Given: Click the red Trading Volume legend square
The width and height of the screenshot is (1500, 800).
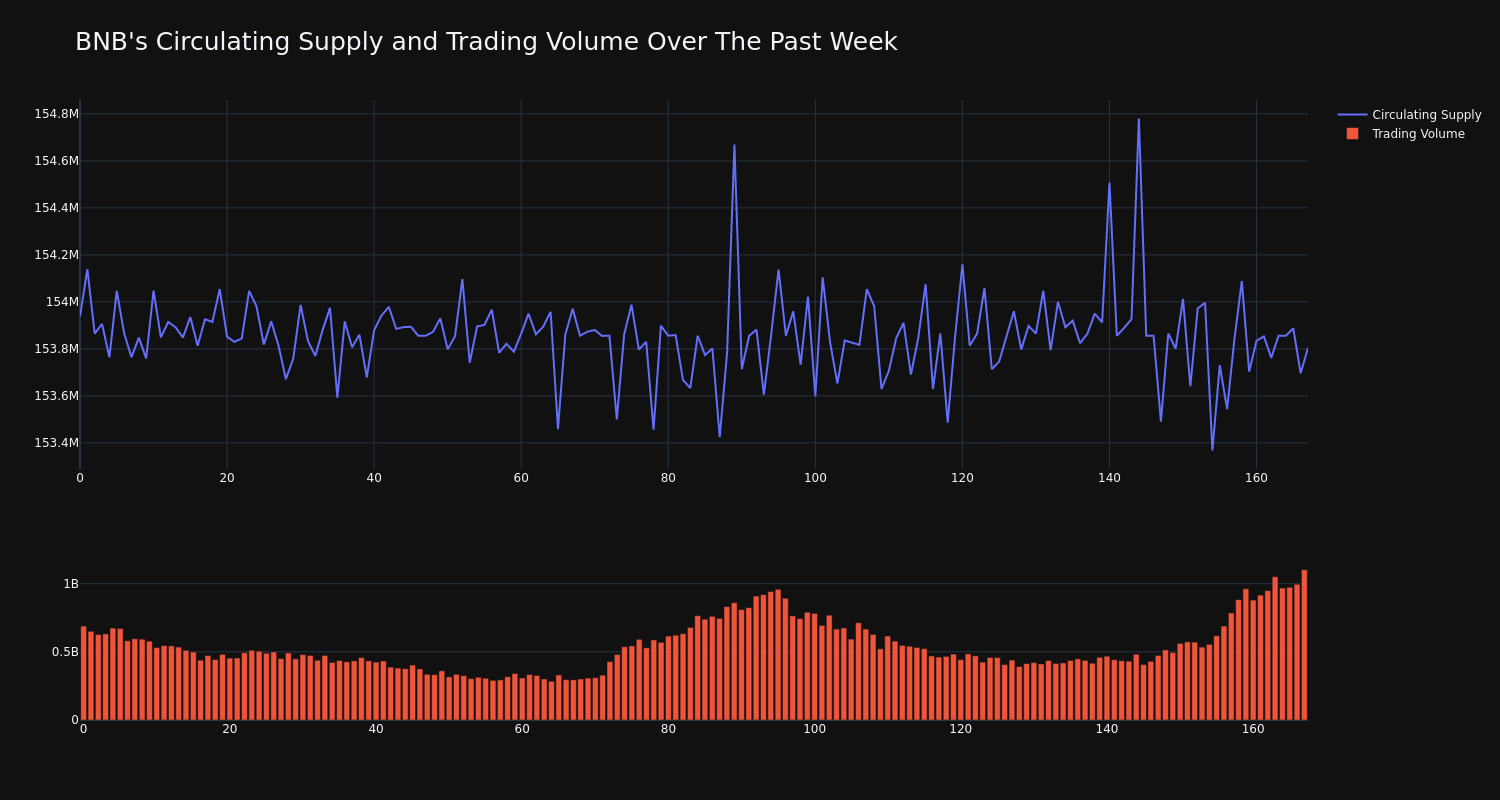Looking at the screenshot, I should click(x=1352, y=133).
